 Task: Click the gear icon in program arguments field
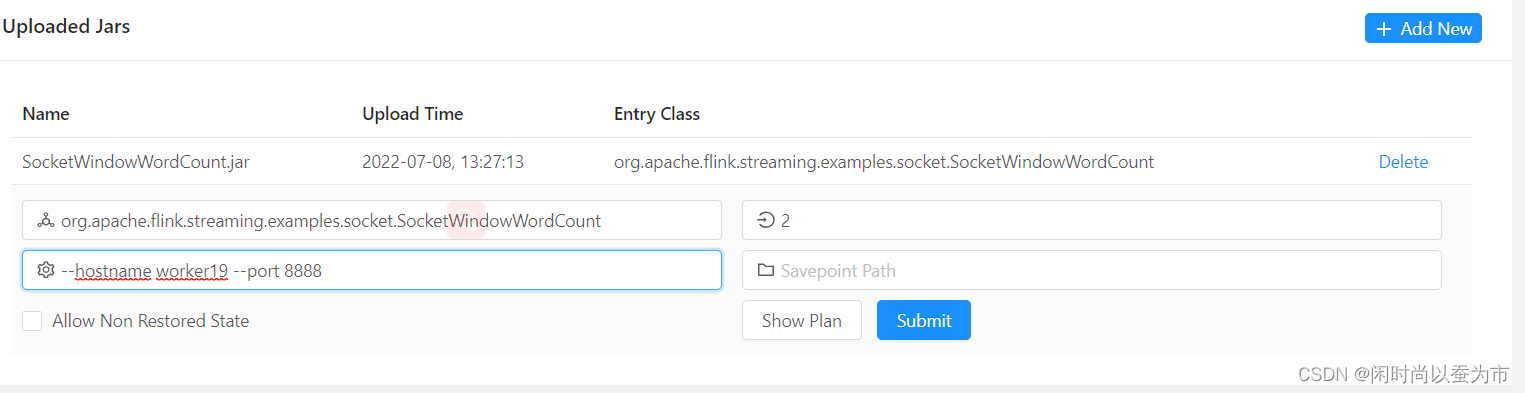click(45, 270)
